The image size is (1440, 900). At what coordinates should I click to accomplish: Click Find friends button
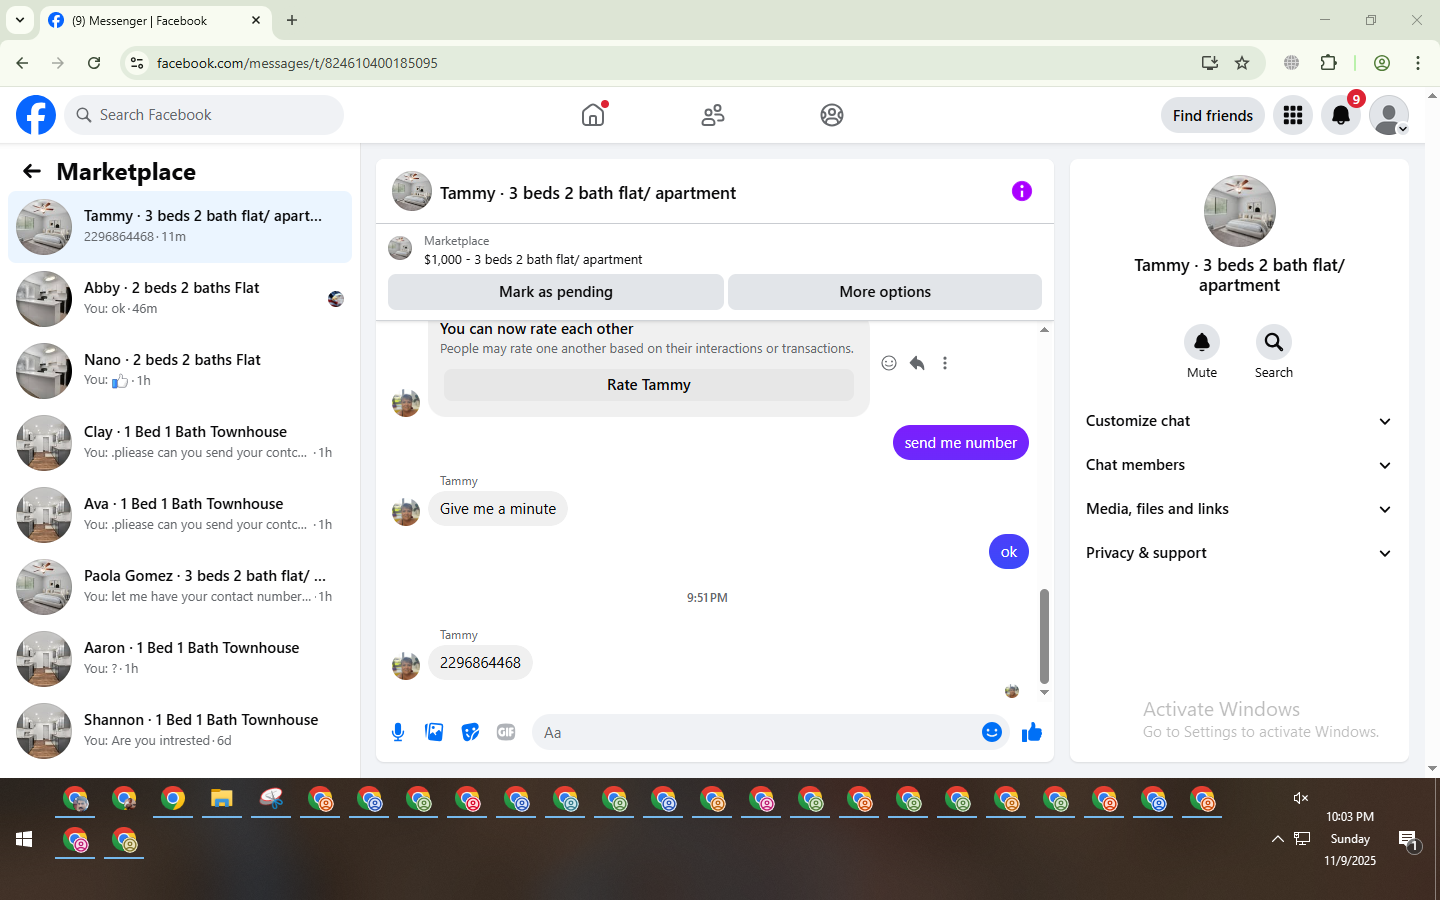coord(1213,115)
